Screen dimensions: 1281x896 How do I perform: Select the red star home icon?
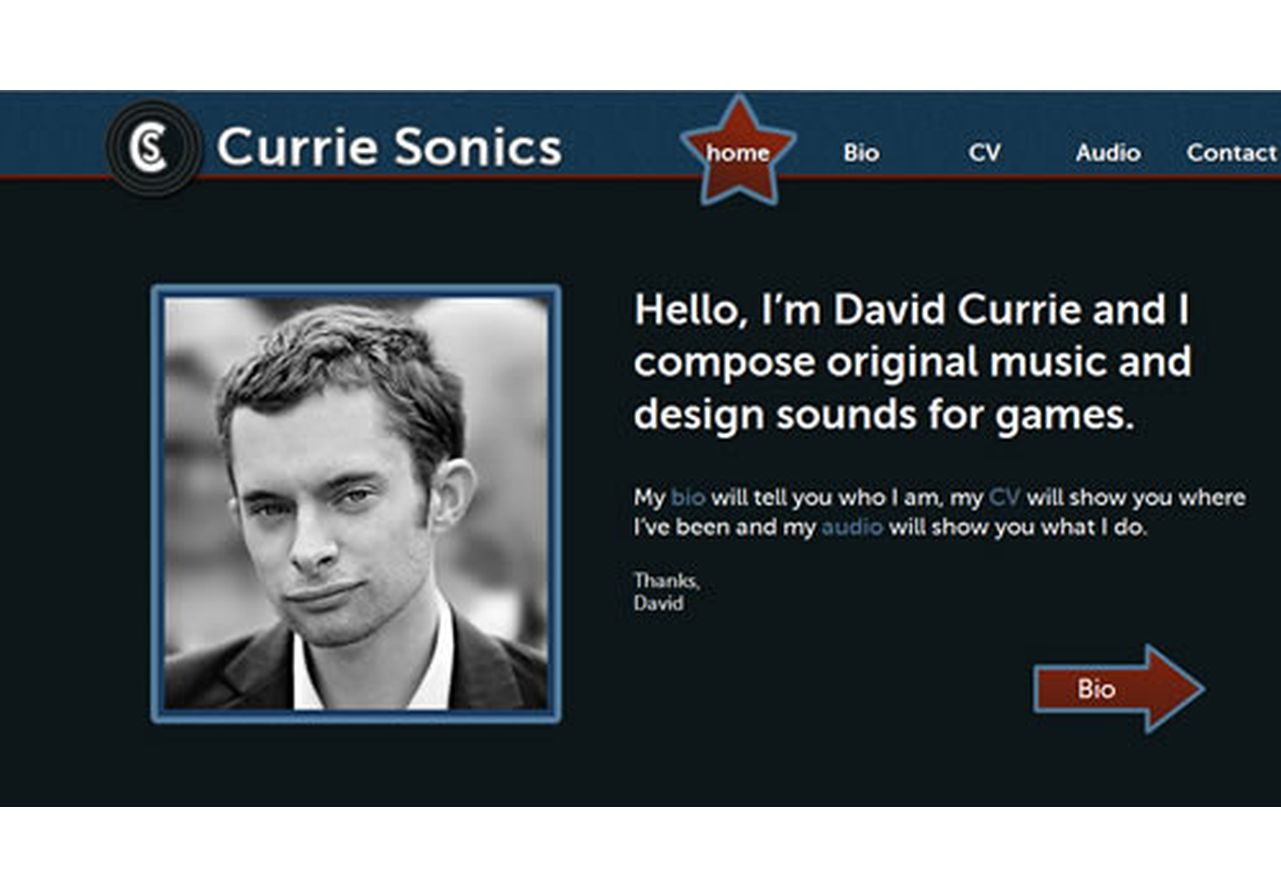coord(738,150)
